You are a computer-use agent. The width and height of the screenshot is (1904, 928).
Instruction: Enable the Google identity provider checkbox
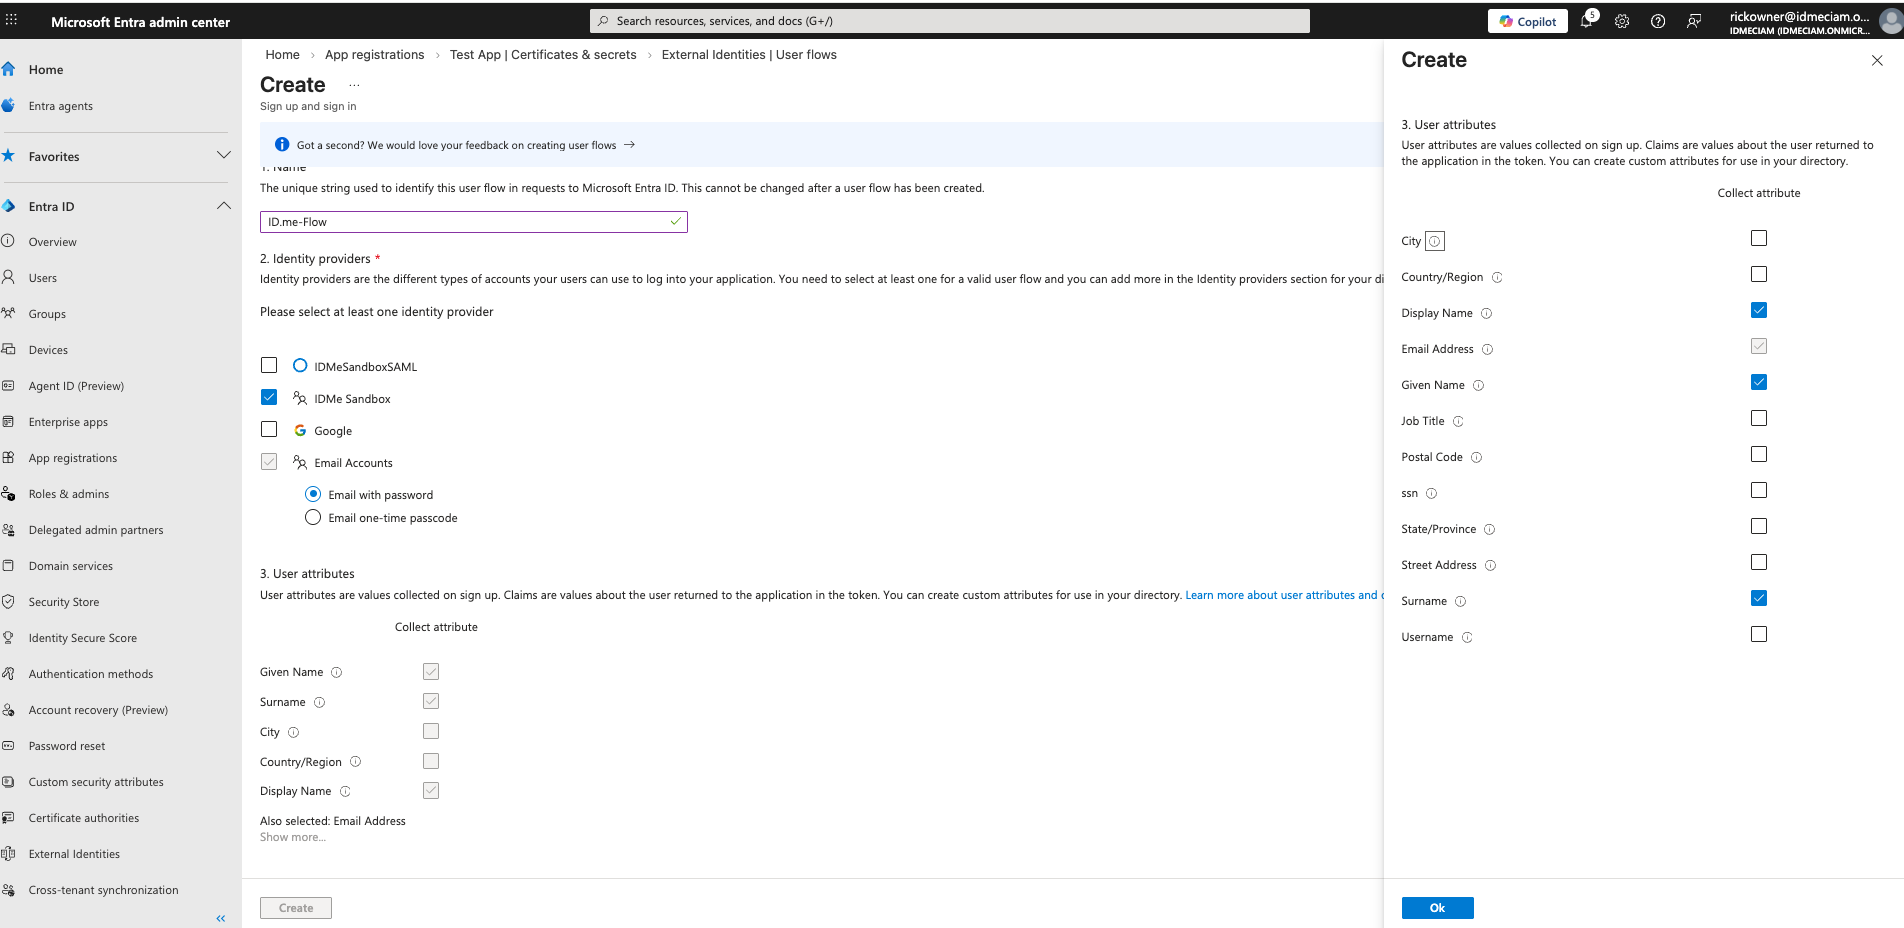(268, 429)
